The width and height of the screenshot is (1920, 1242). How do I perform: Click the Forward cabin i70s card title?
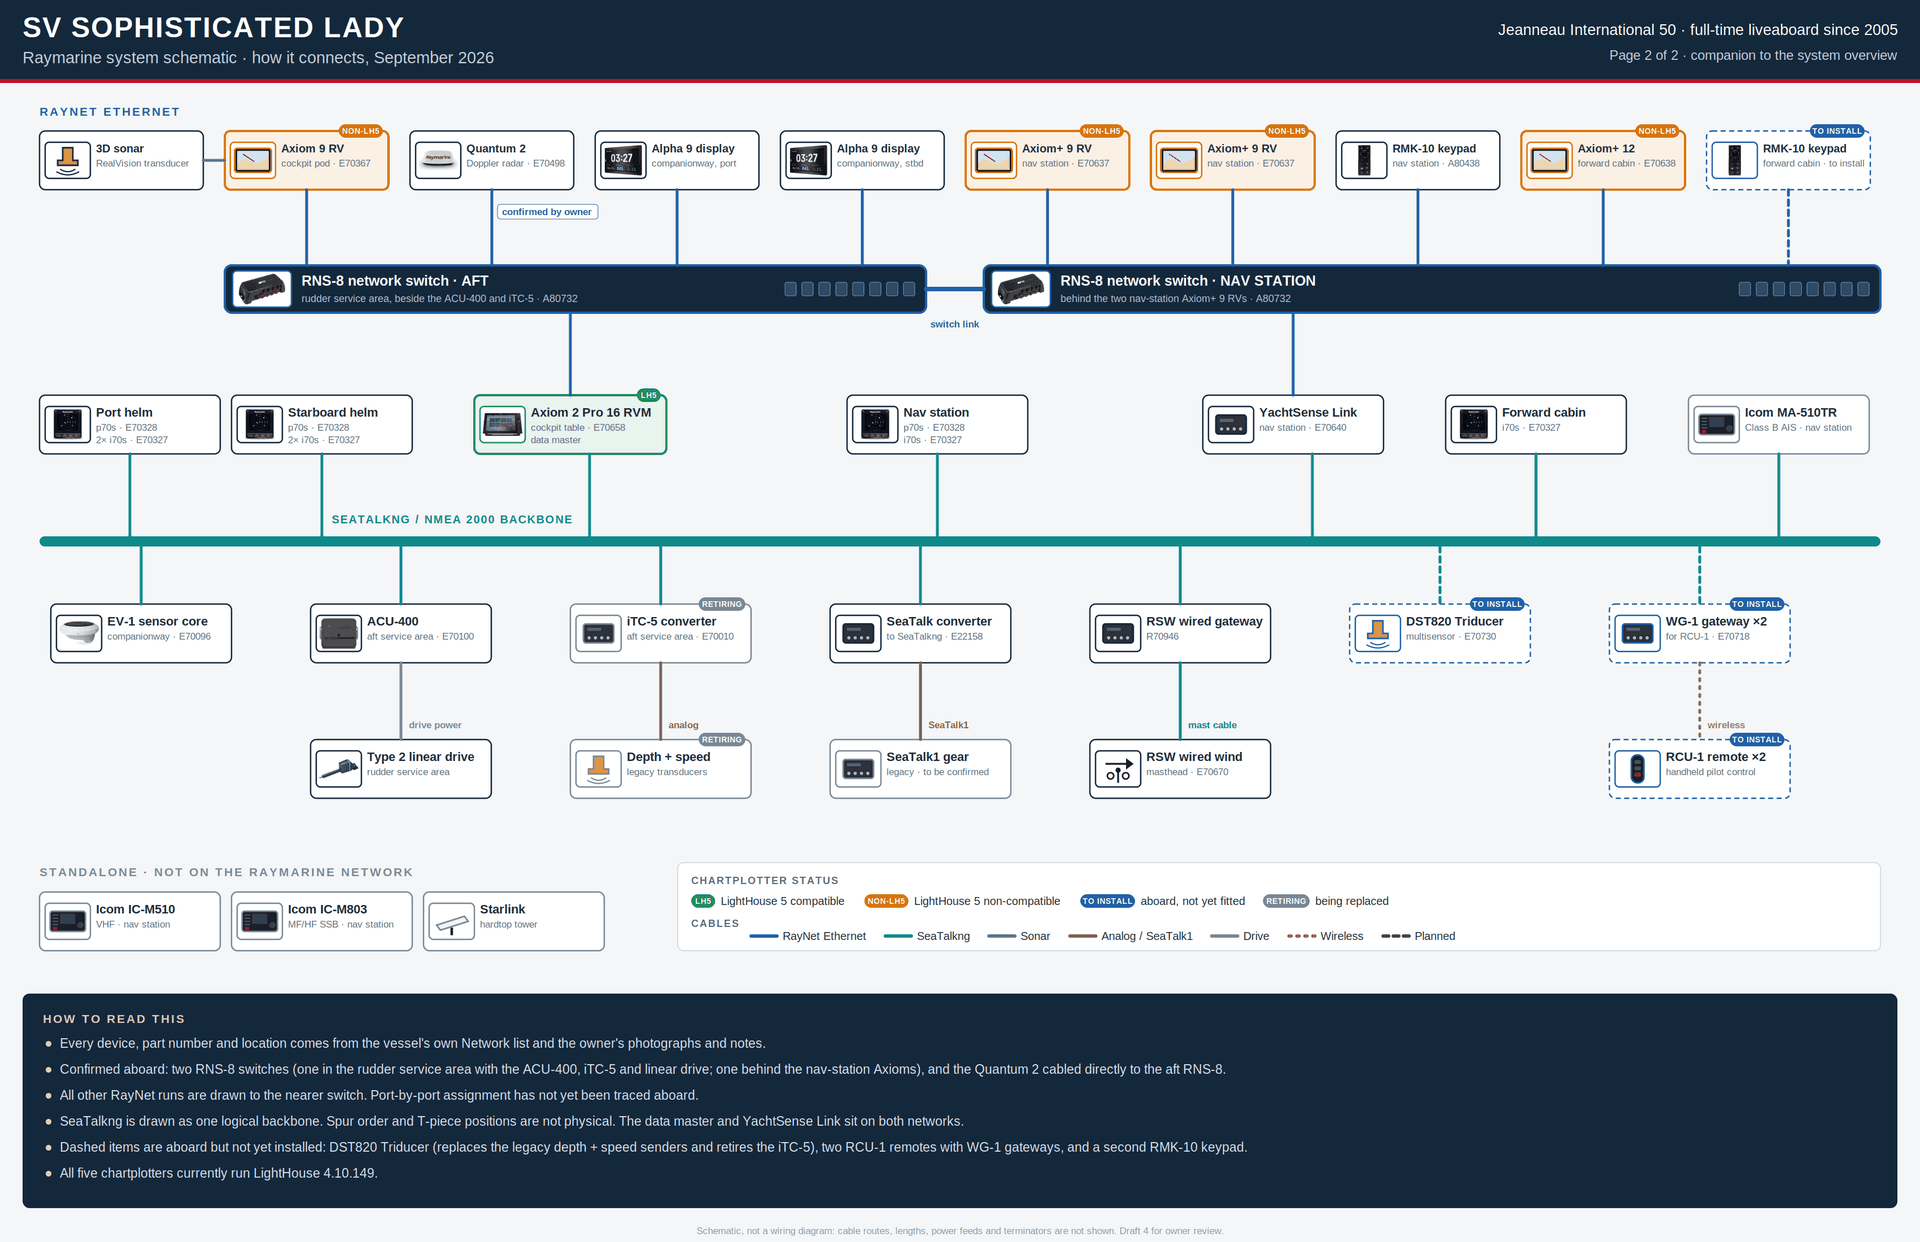coord(1543,412)
